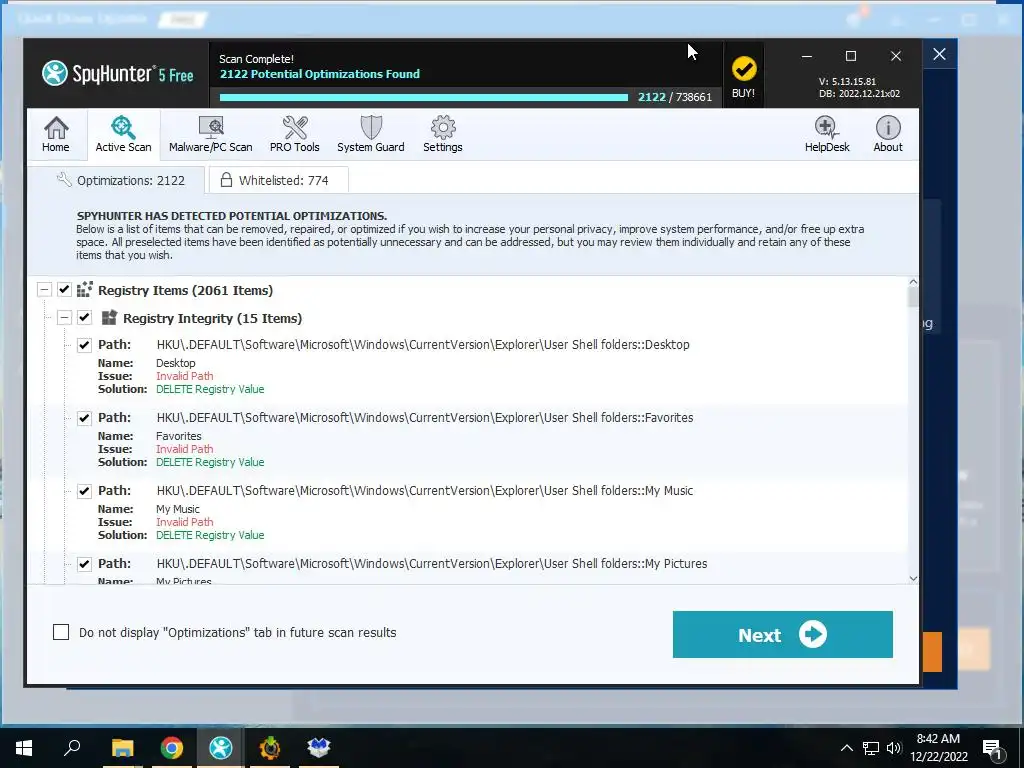Viewport: 1024px width, 768px height.
Task: Toggle the Registry Integrity checkbox
Action: tap(84, 317)
